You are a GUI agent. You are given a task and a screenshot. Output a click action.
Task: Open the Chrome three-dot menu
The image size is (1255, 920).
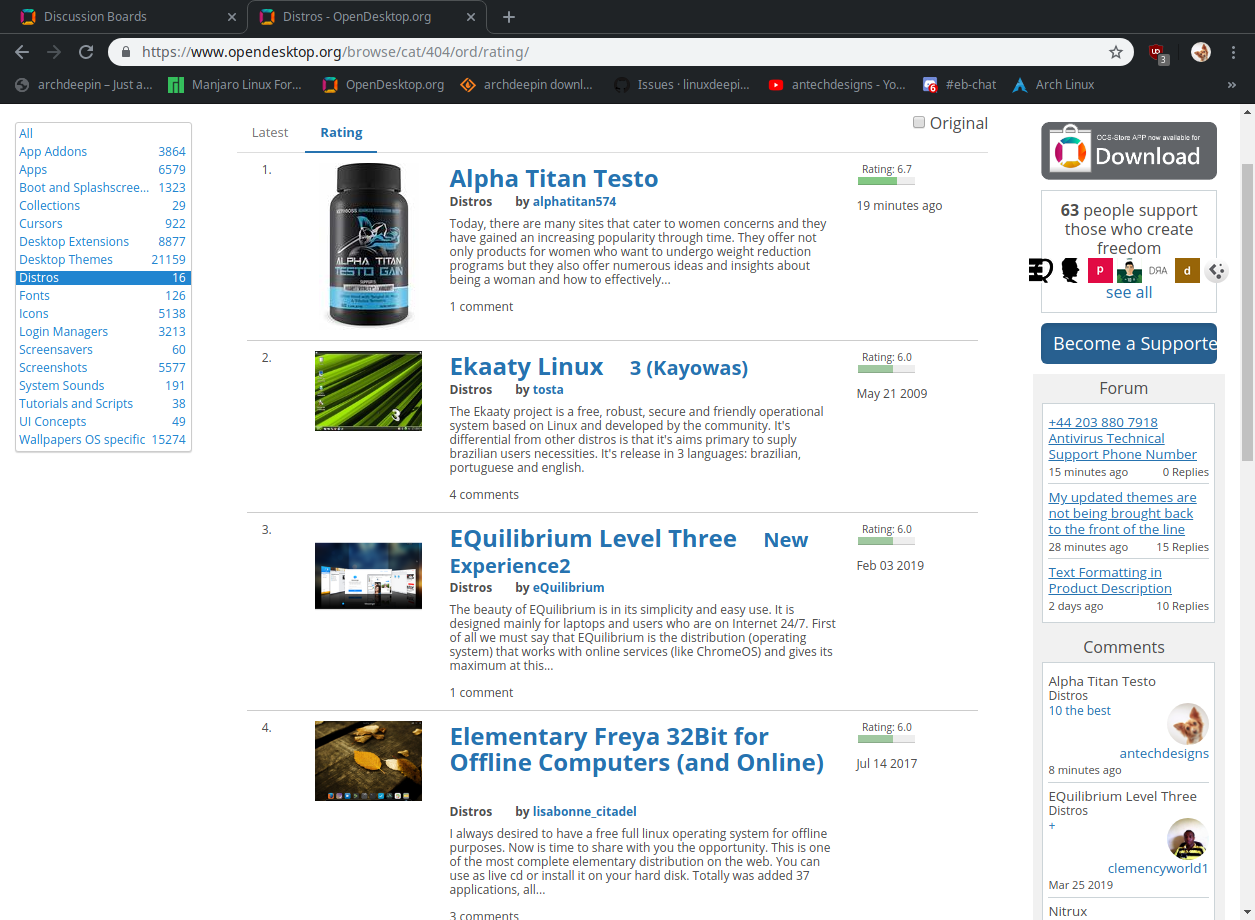(x=1233, y=52)
